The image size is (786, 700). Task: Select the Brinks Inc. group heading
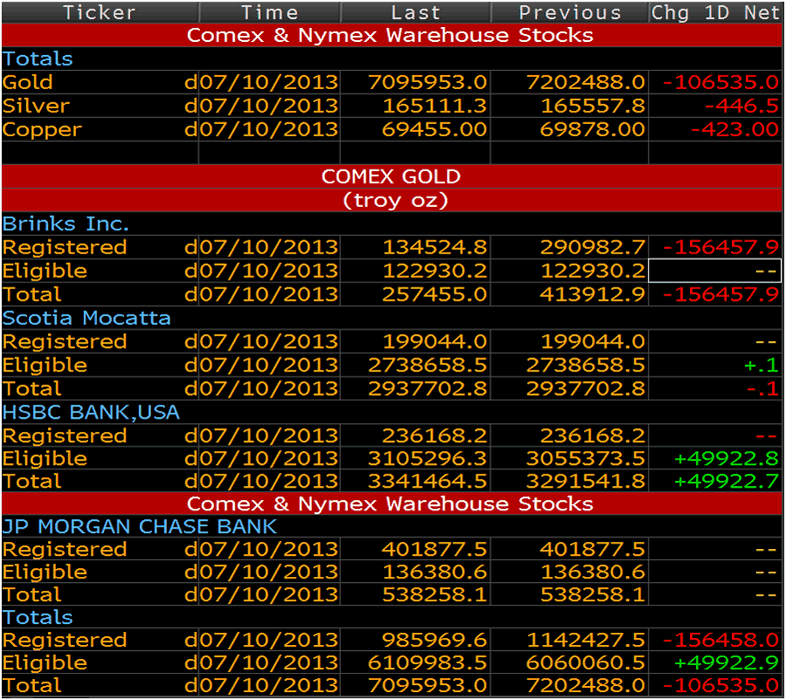click(66, 224)
